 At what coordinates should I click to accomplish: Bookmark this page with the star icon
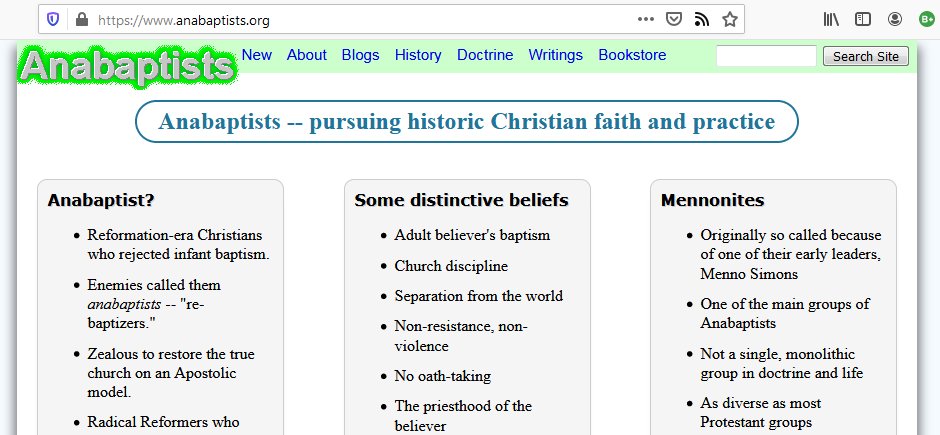pos(730,20)
